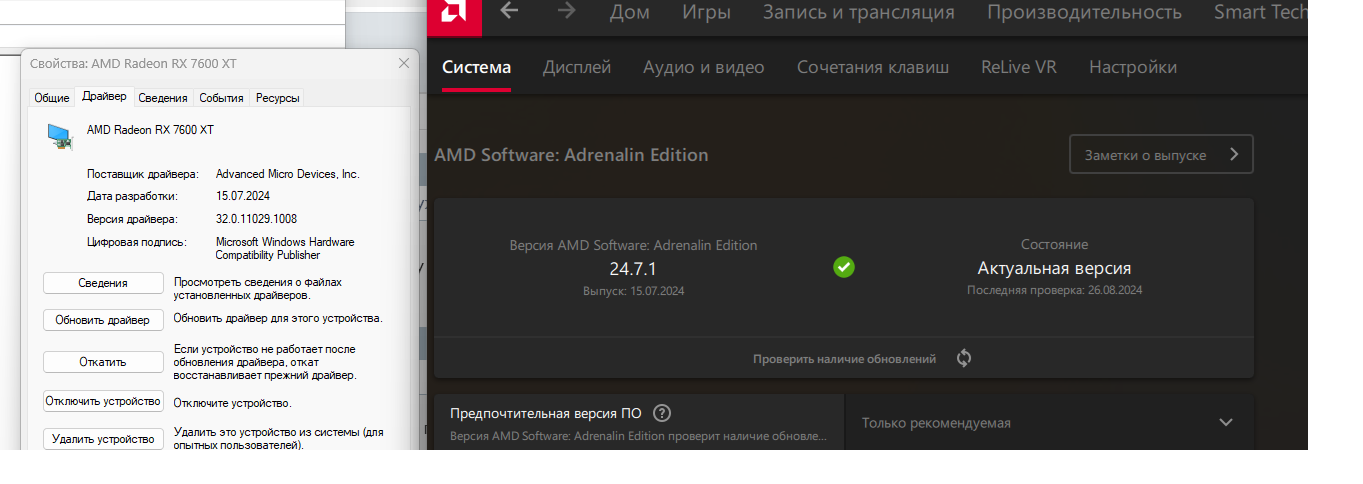Click the Заметки о выпуске button
1363x484 pixels.
pyautogui.click(x=1161, y=155)
